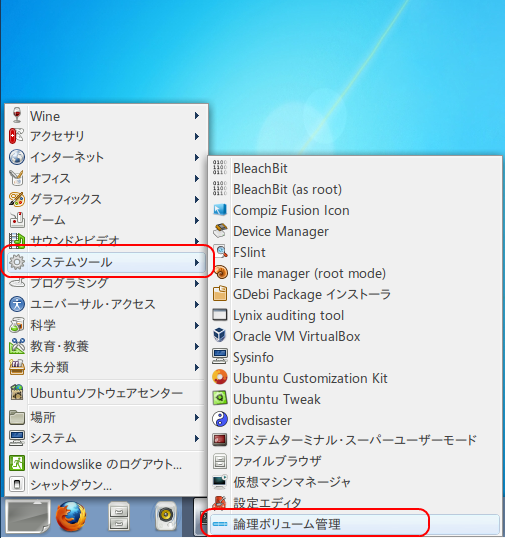This screenshot has height=538, width=505.
Task: Expand the Wine submenu arrow
Action: click(x=197, y=116)
